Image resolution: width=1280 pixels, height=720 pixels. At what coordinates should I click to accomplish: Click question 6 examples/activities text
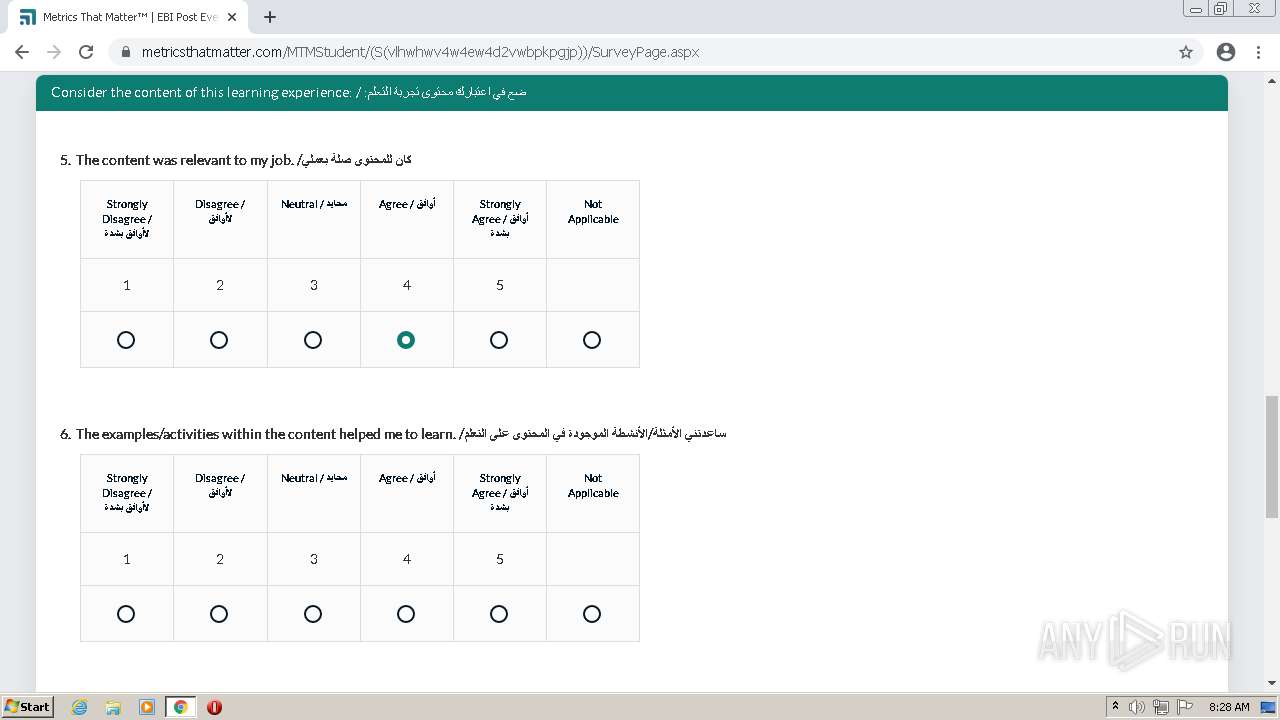(x=393, y=434)
